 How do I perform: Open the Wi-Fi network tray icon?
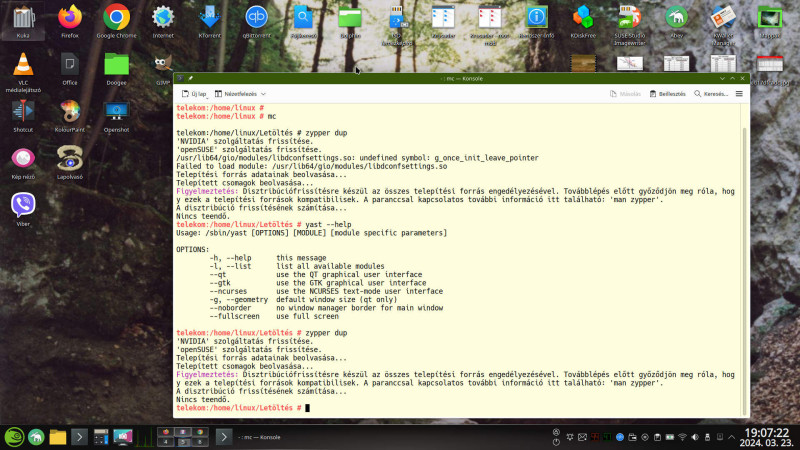[x=682, y=437]
